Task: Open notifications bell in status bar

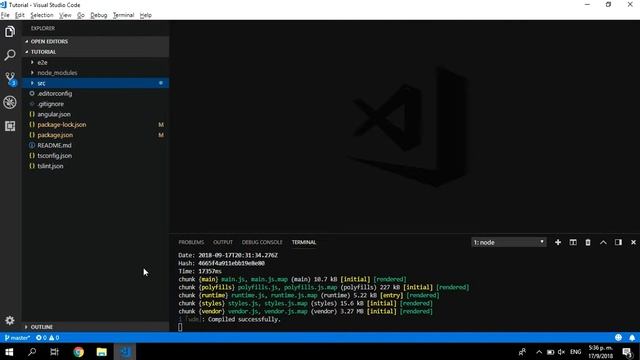Action: [x=632, y=338]
